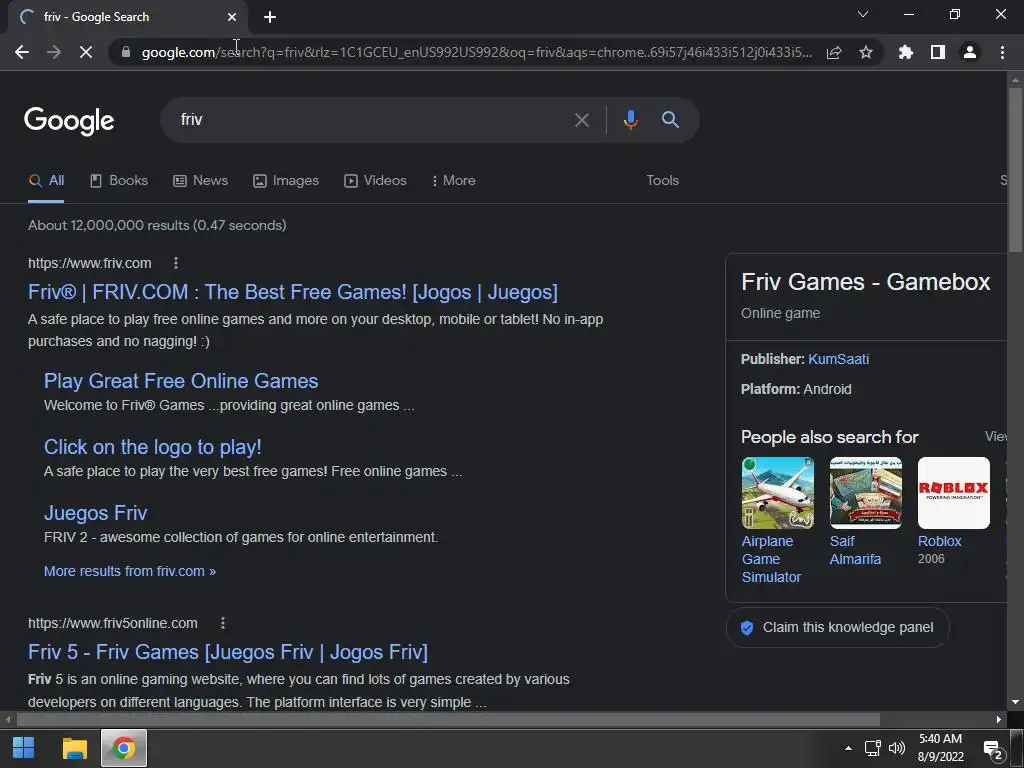Open Airplane Game Simulator thumbnail
The height and width of the screenshot is (768, 1024).
778,493
